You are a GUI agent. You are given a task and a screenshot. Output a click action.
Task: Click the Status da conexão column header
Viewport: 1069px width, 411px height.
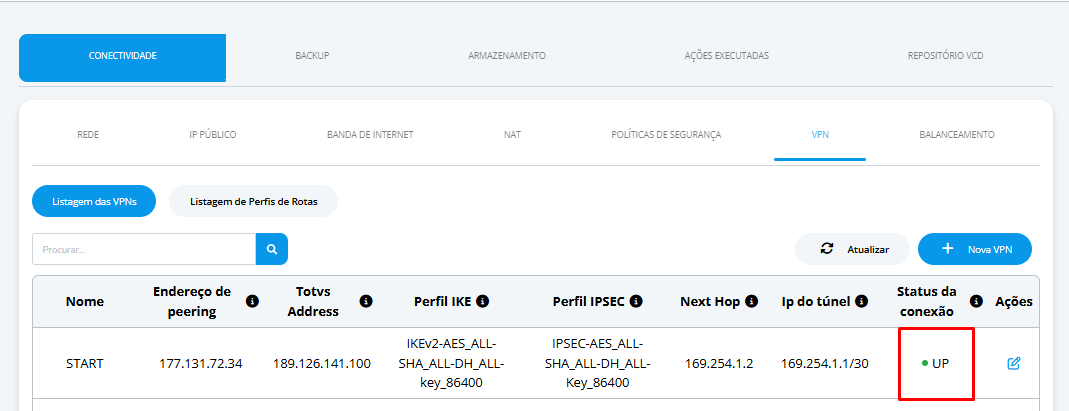click(927, 301)
